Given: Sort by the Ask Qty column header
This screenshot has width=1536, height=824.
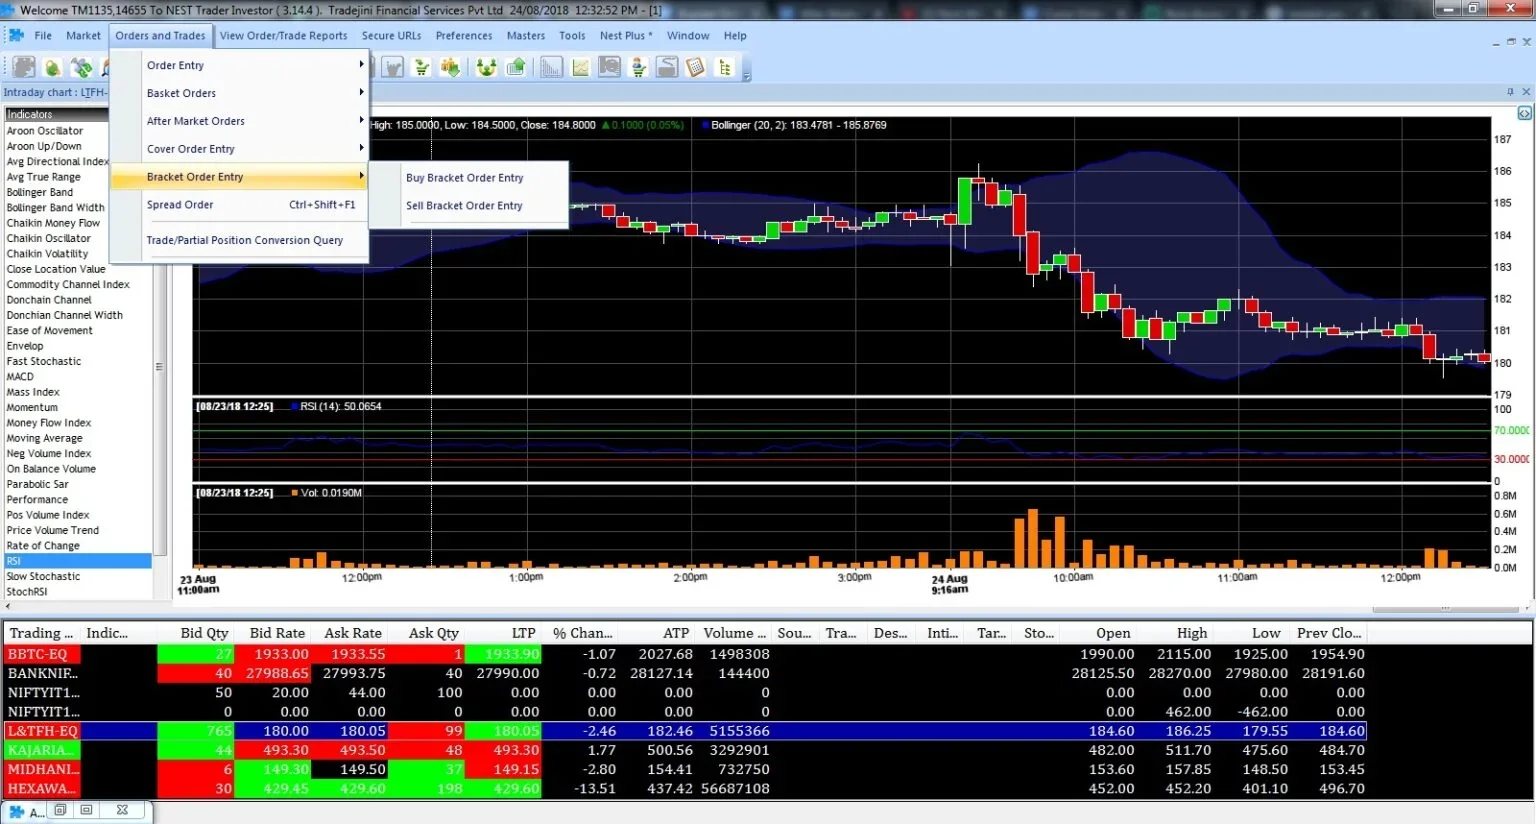Looking at the screenshot, I should [x=427, y=633].
